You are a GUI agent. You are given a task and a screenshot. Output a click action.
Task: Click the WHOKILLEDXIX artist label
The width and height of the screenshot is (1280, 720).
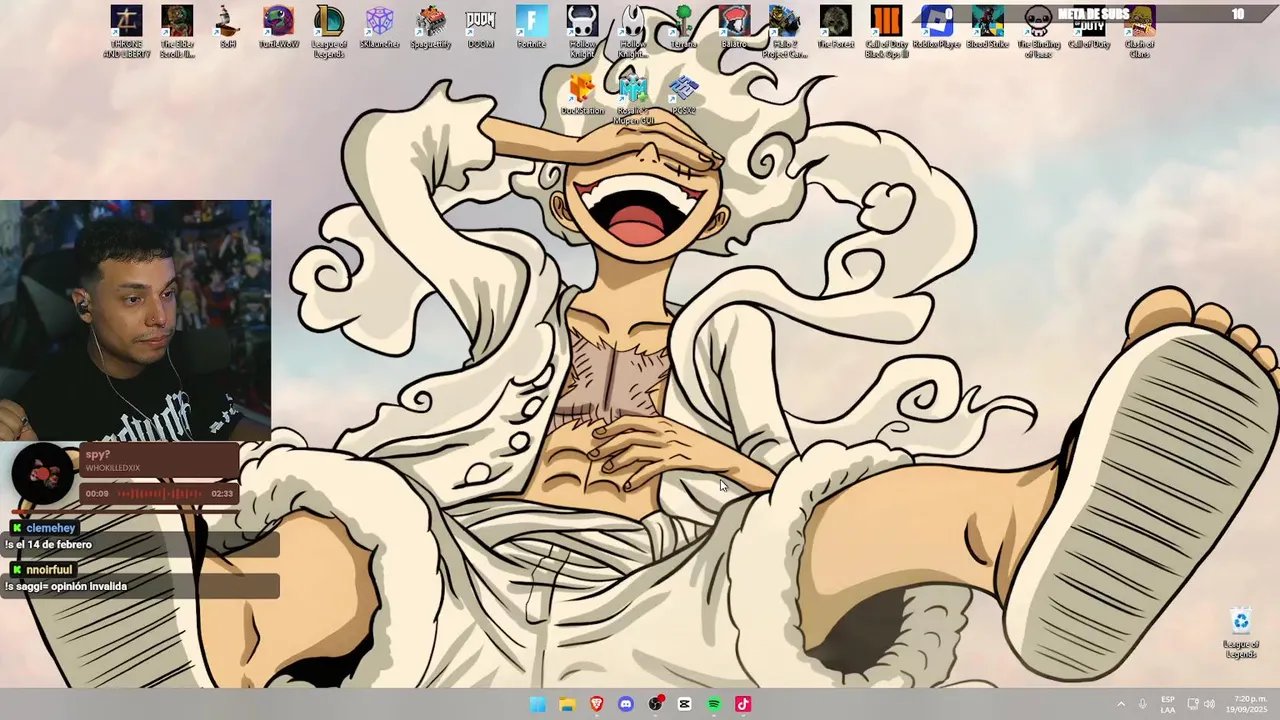pos(113,468)
